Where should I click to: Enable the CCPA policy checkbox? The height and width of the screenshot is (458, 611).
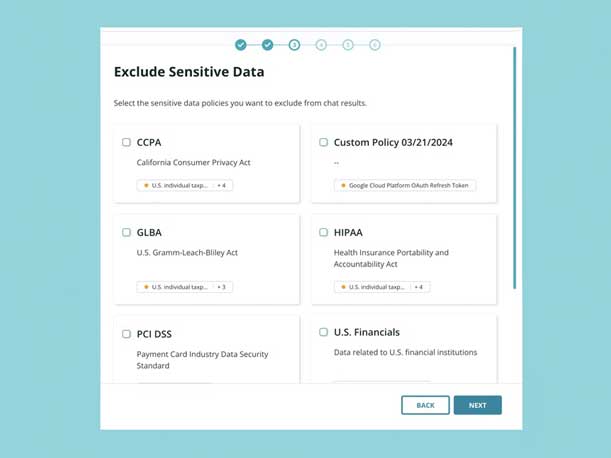pos(126,142)
